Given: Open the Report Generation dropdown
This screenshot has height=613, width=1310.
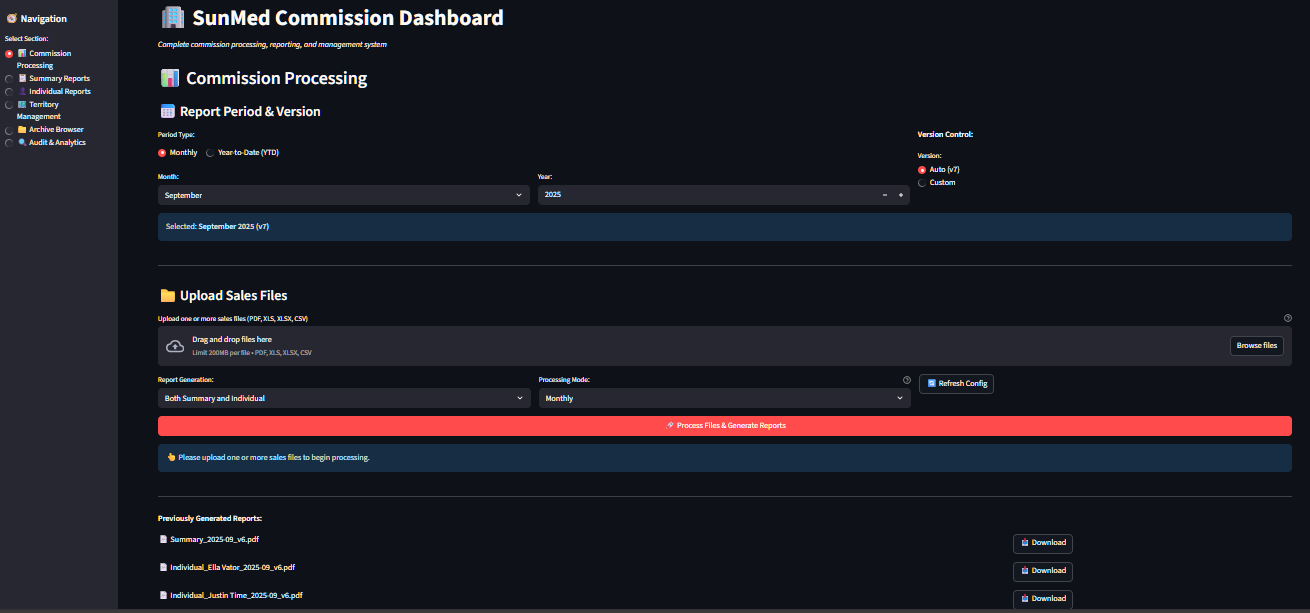Looking at the screenshot, I should coord(343,397).
